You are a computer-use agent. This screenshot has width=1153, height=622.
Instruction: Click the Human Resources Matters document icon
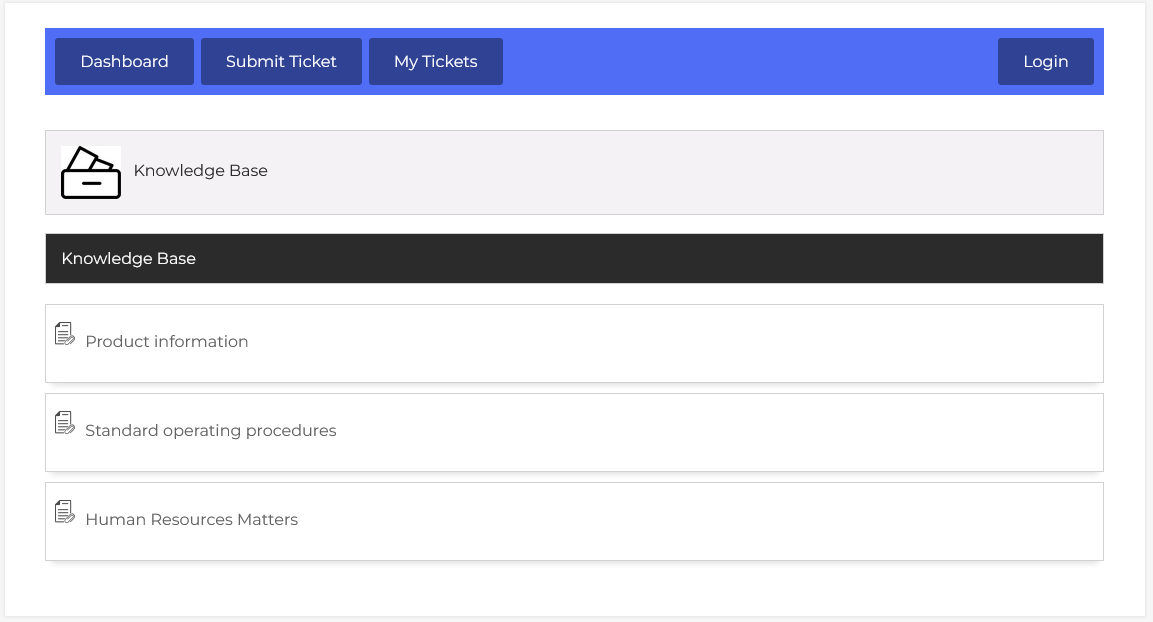65,512
